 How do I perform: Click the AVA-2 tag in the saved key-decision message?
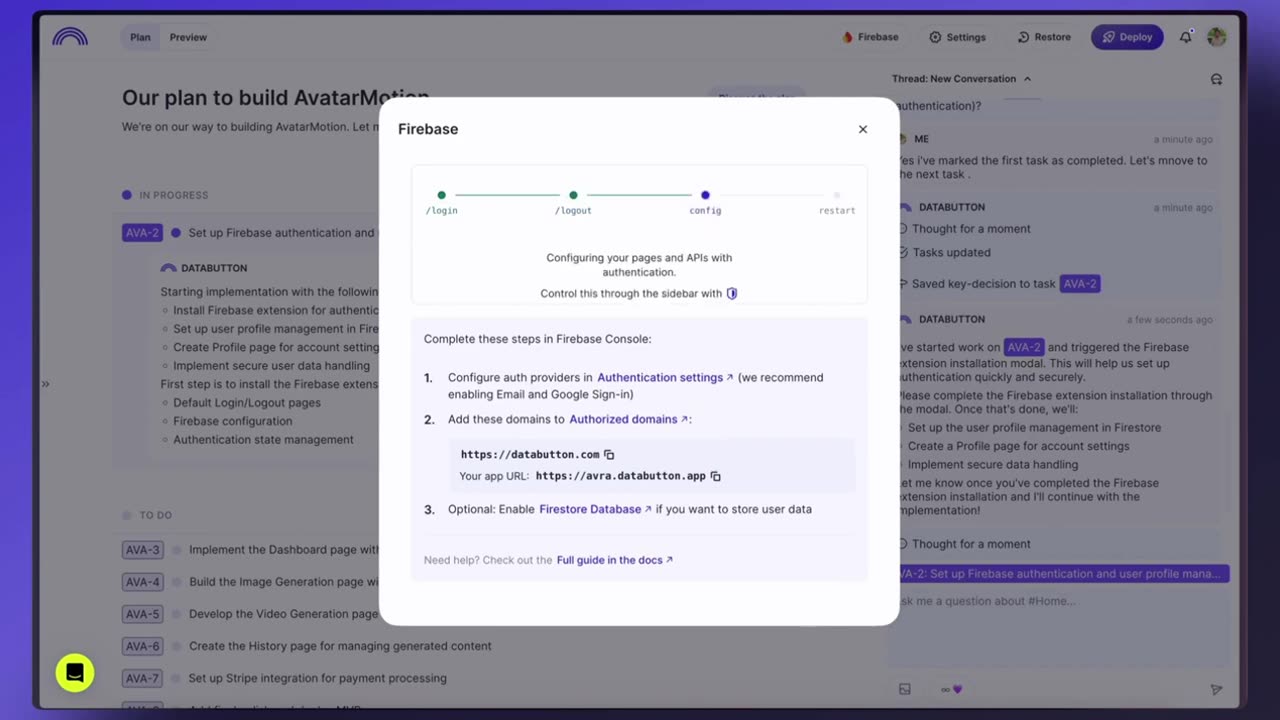pyautogui.click(x=1080, y=284)
